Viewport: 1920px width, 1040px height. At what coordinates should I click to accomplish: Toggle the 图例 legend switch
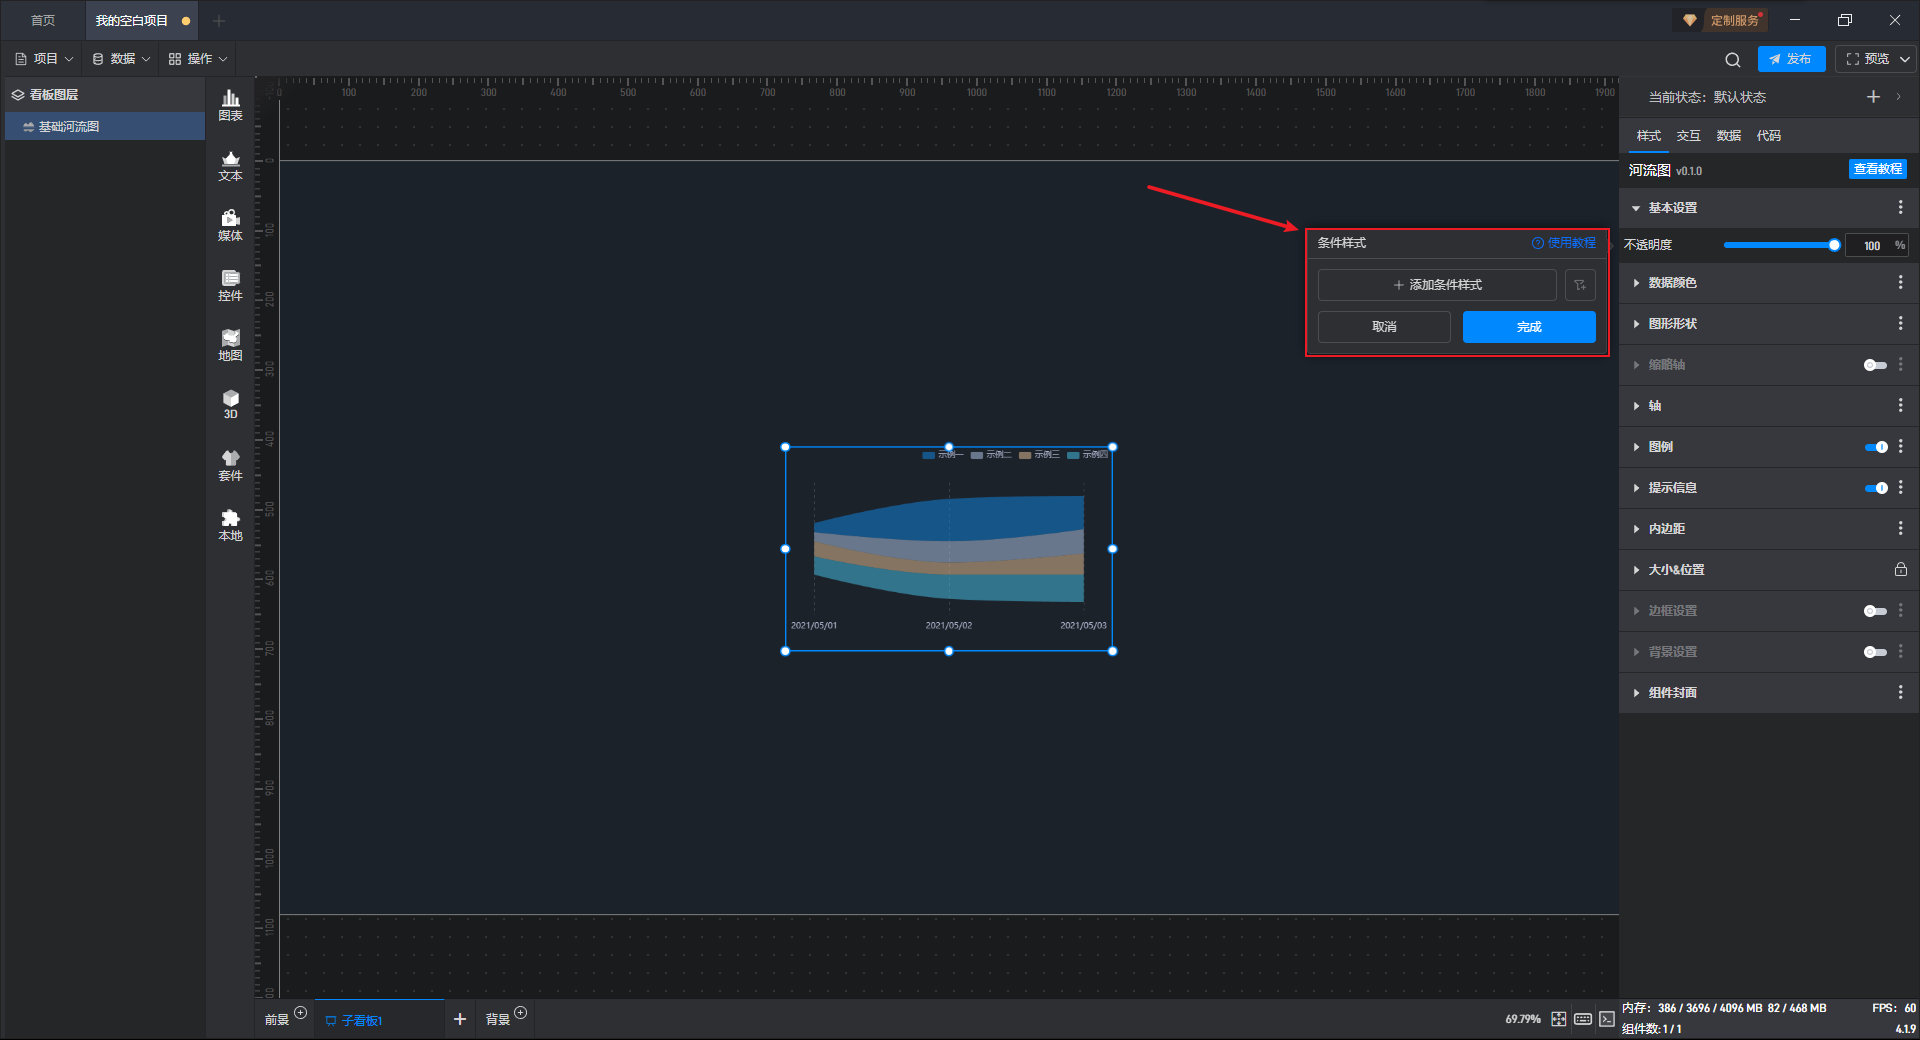[x=1876, y=447]
